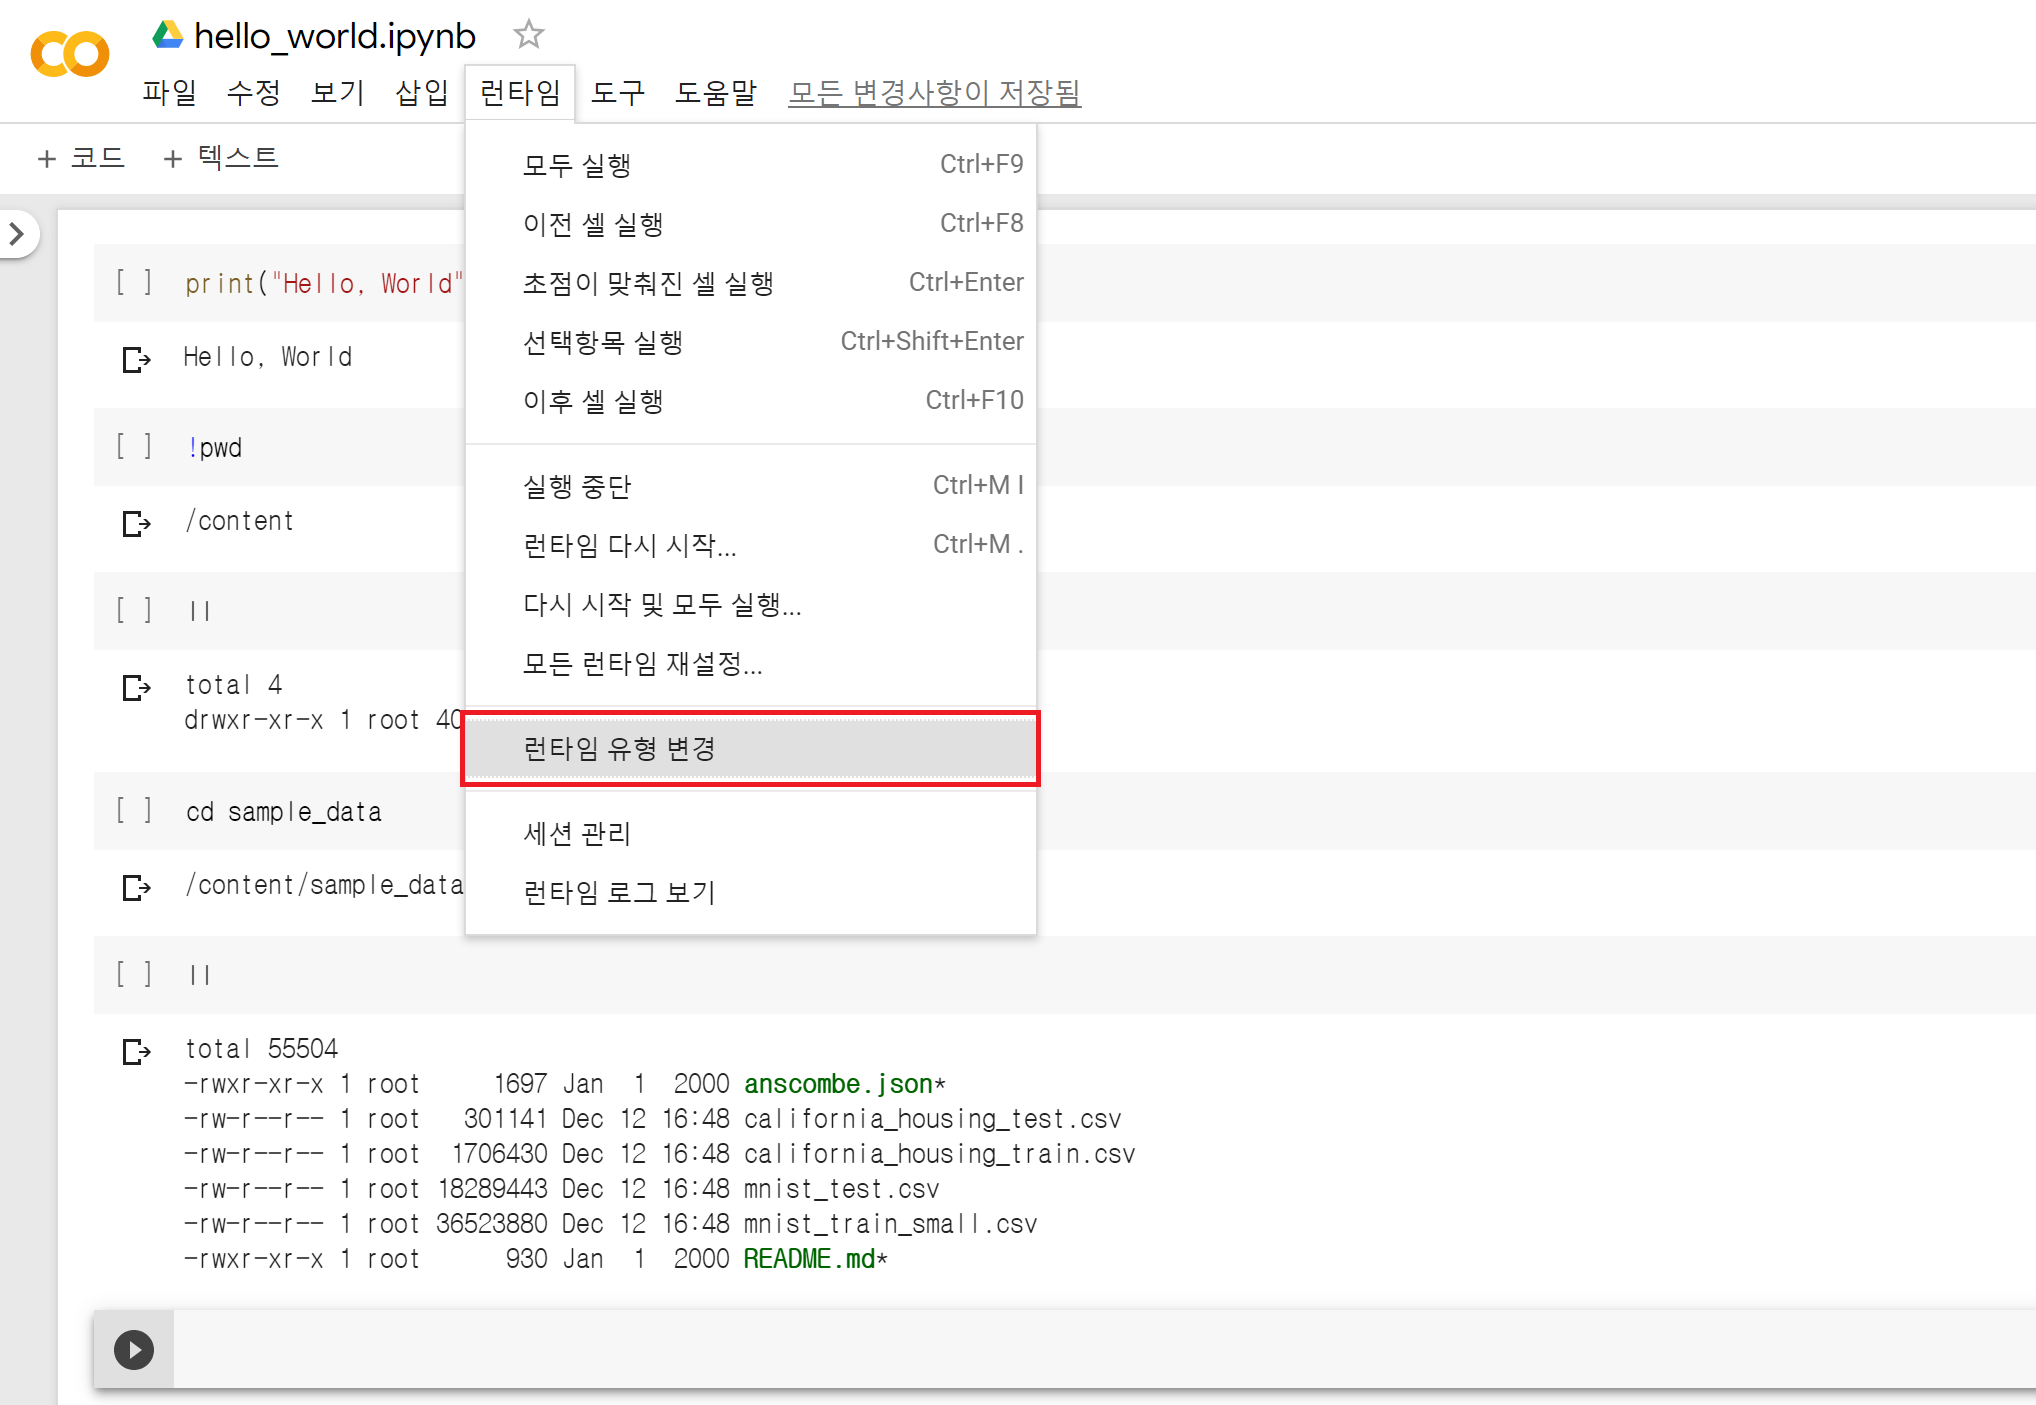Add a text cell with + 텍스트
The width and height of the screenshot is (2036, 1405).
click(221, 158)
